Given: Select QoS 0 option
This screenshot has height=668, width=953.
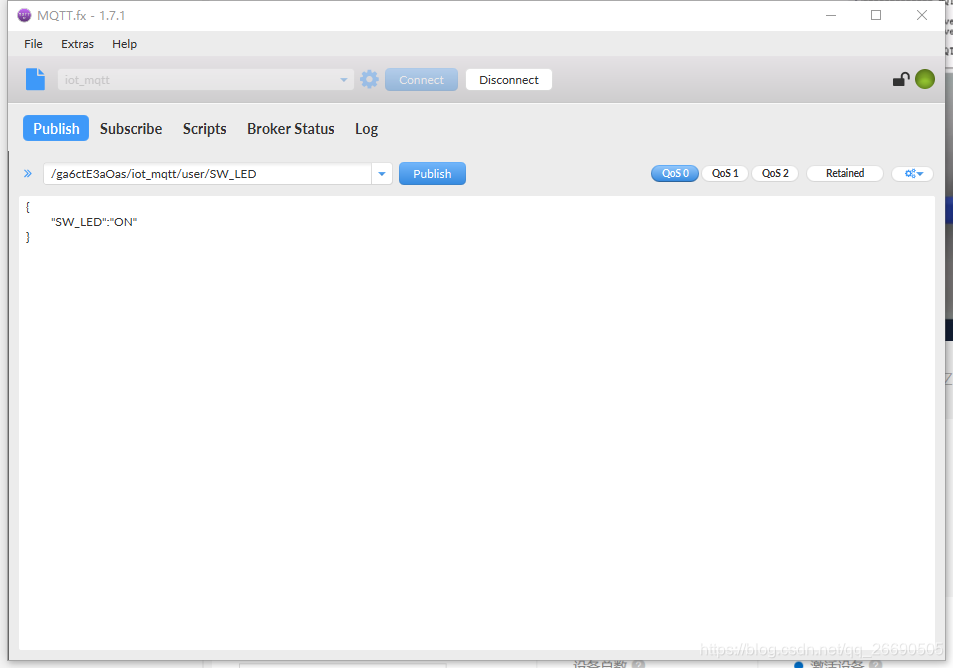Looking at the screenshot, I should point(675,173).
